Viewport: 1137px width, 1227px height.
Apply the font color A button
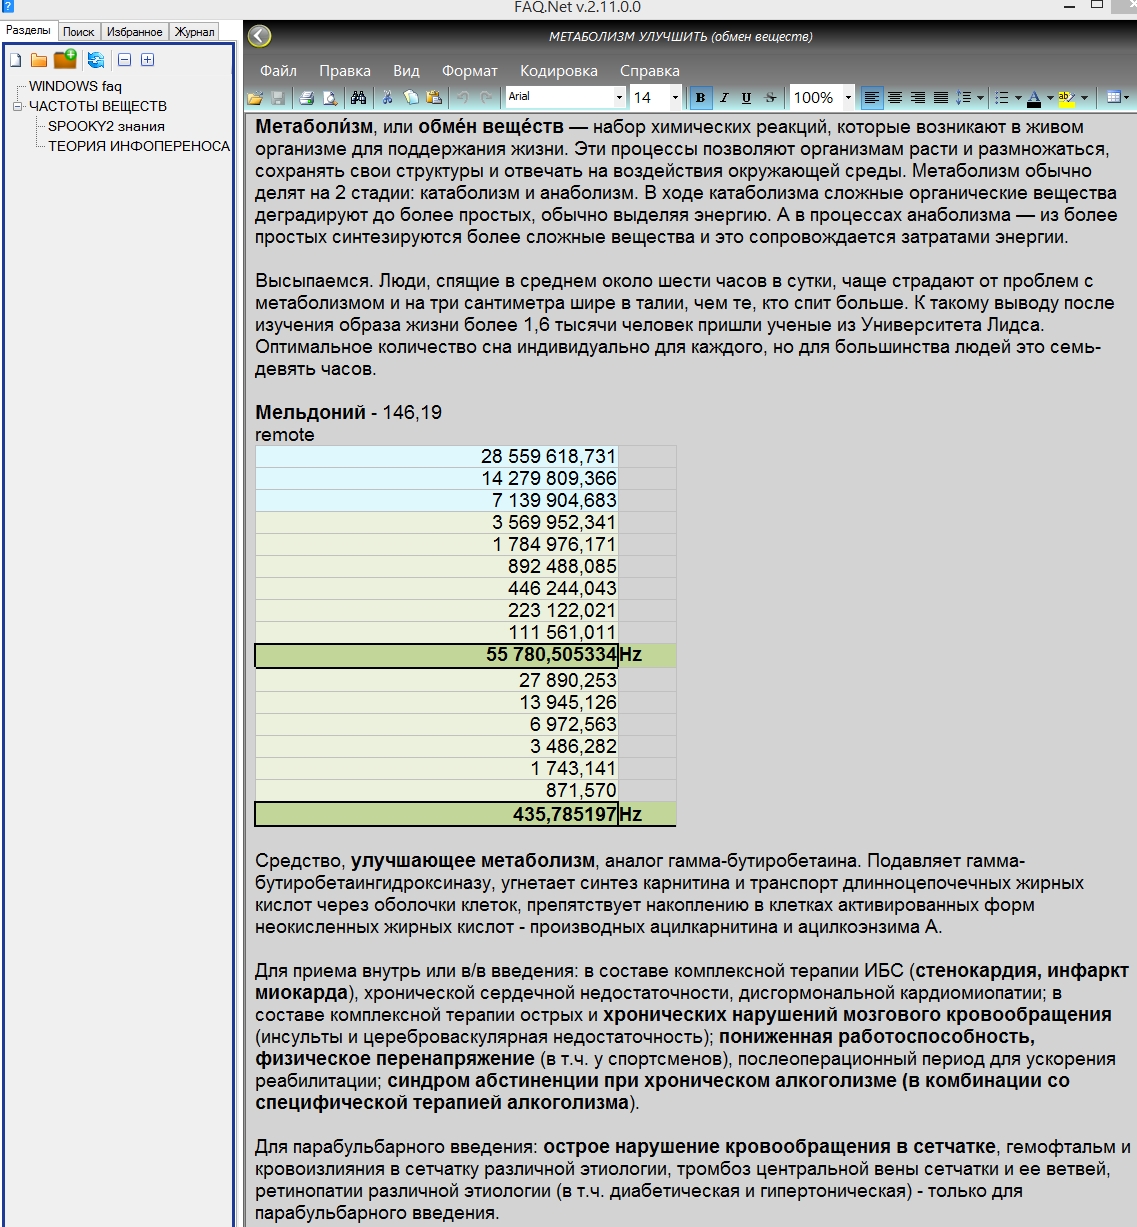1034,98
